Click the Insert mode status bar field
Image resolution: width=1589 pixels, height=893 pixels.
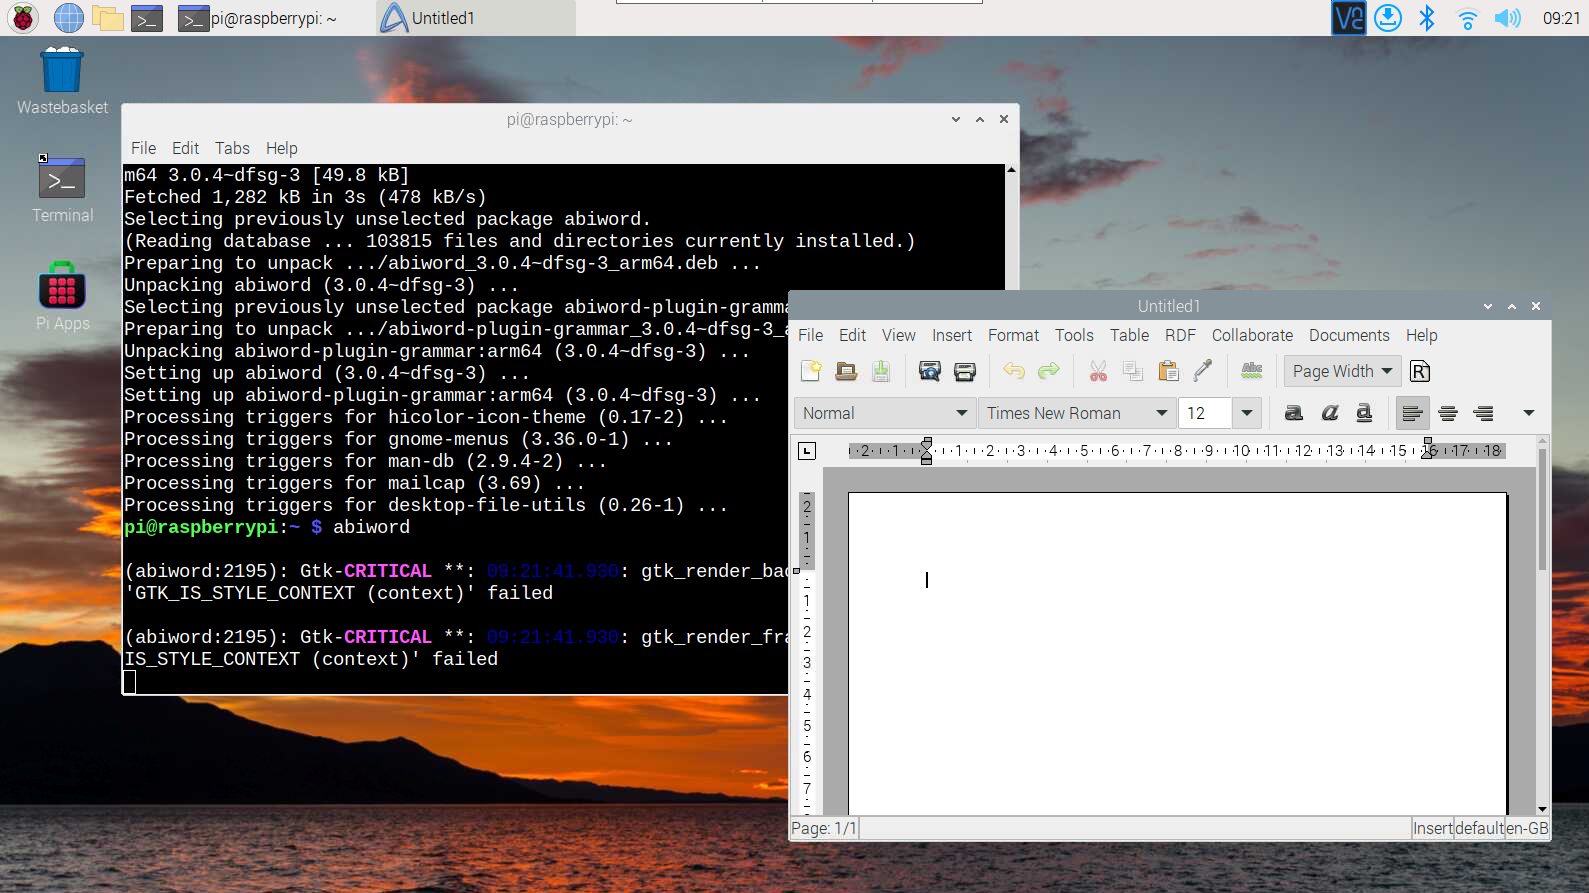click(x=1432, y=828)
